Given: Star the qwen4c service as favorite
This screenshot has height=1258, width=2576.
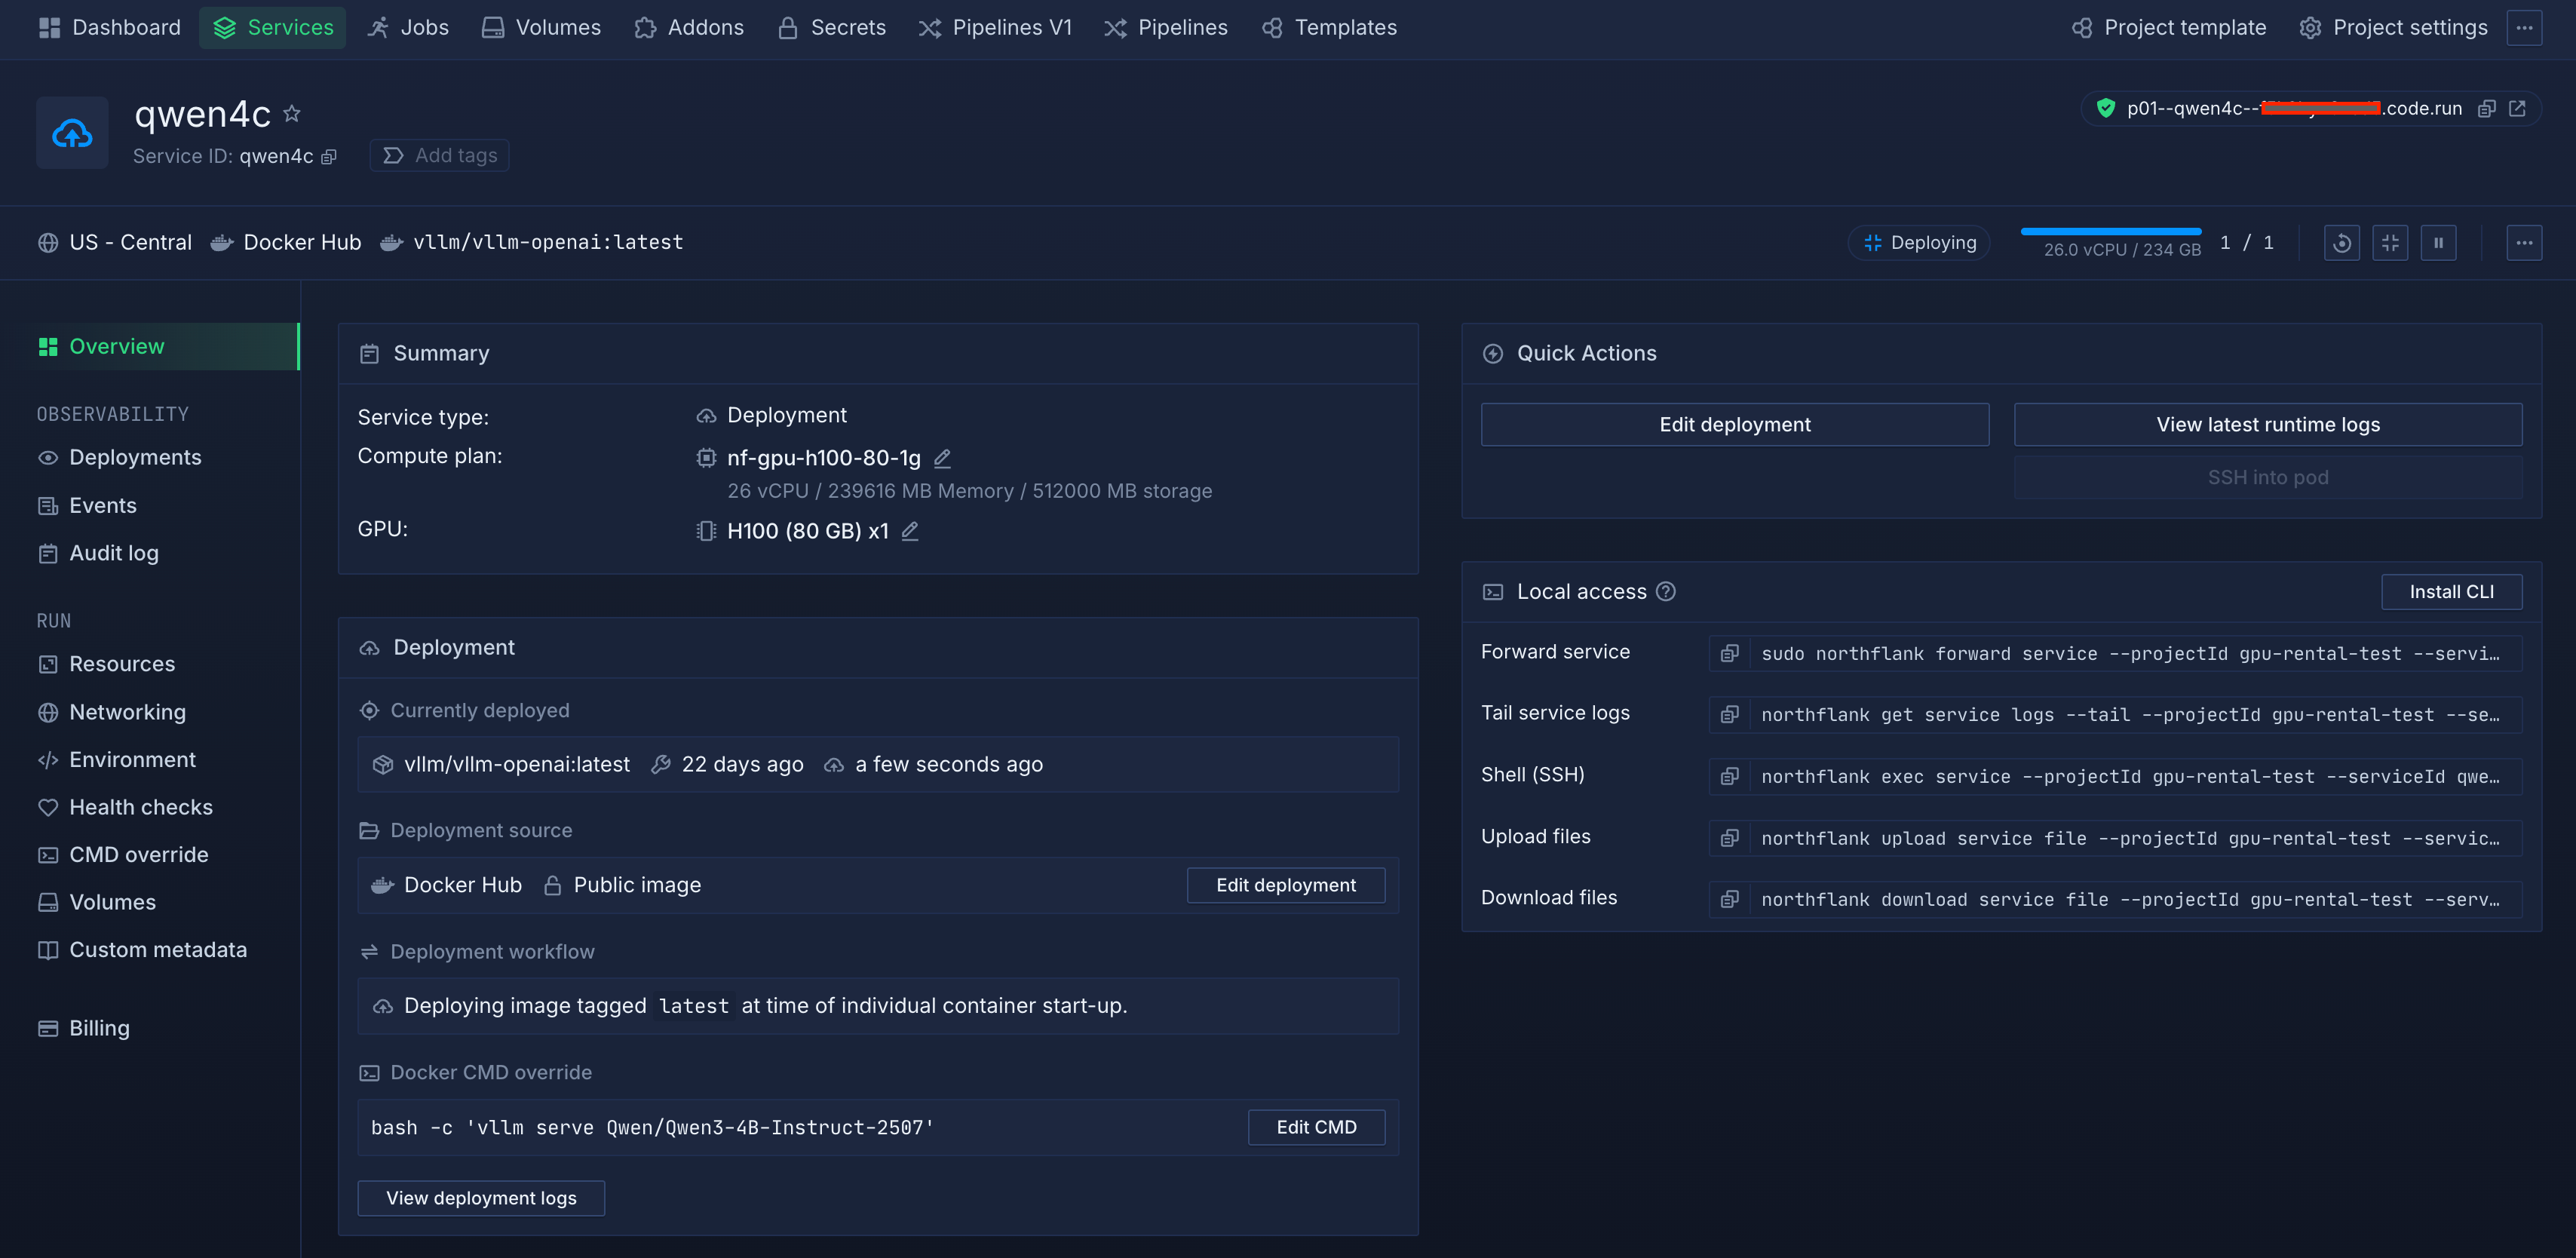Looking at the screenshot, I should pyautogui.click(x=291, y=113).
